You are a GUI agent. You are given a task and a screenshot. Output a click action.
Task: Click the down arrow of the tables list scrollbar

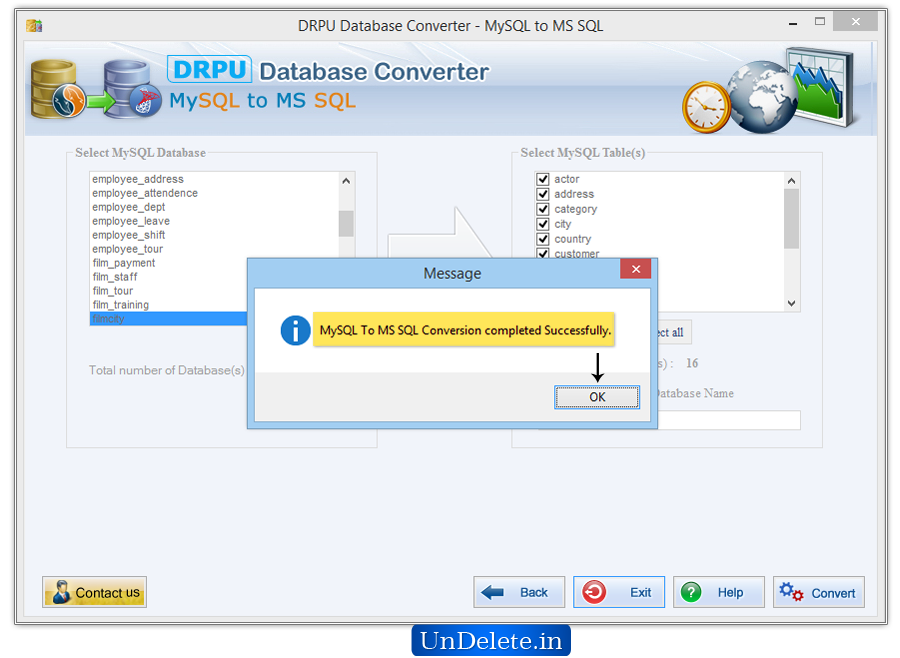click(792, 303)
